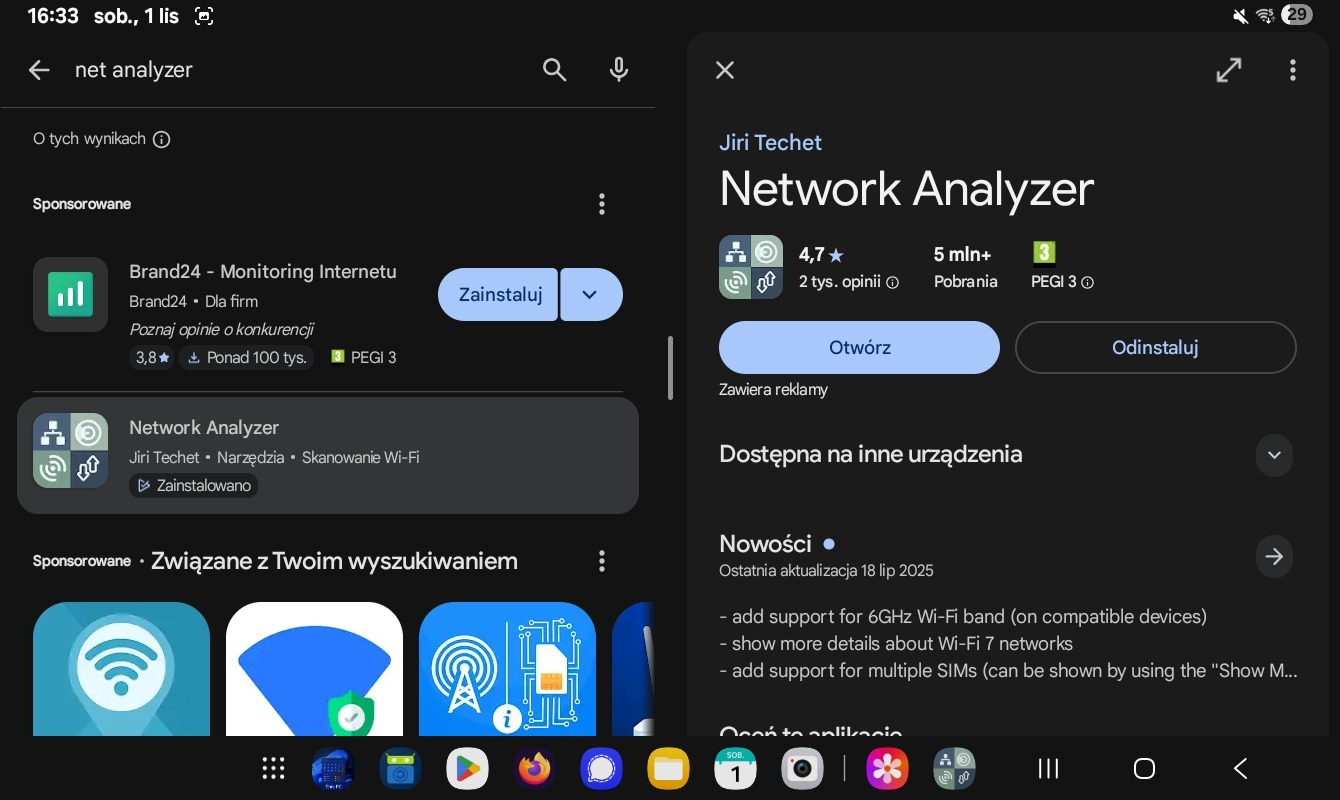Viewport: 1340px width, 800px height.
Task: Tap the magnifying glass search icon
Action: [x=554, y=70]
